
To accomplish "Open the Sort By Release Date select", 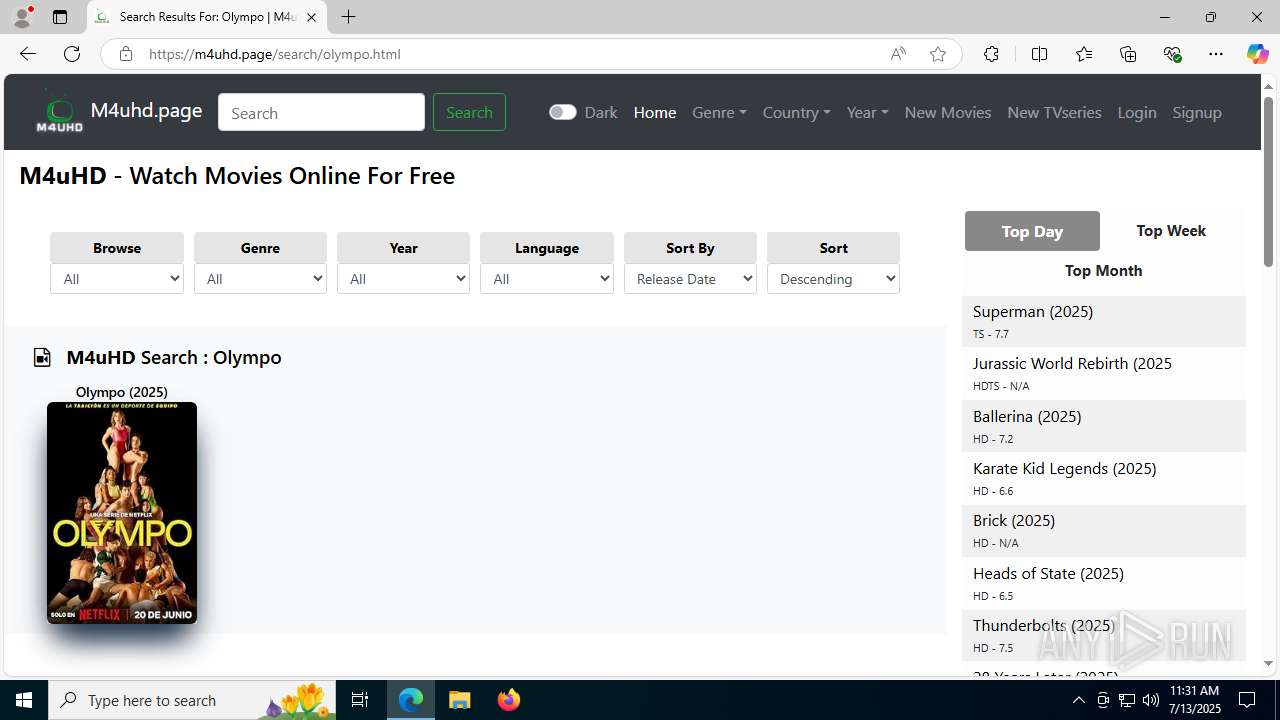I will pos(690,279).
